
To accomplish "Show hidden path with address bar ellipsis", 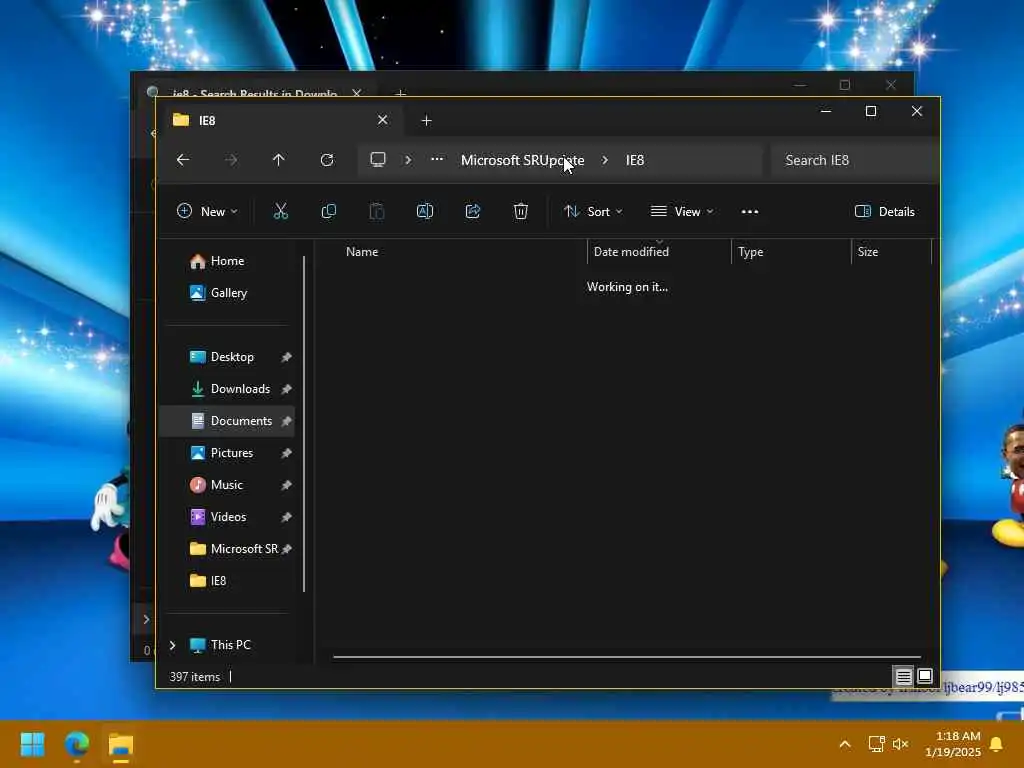I will click(437, 159).
